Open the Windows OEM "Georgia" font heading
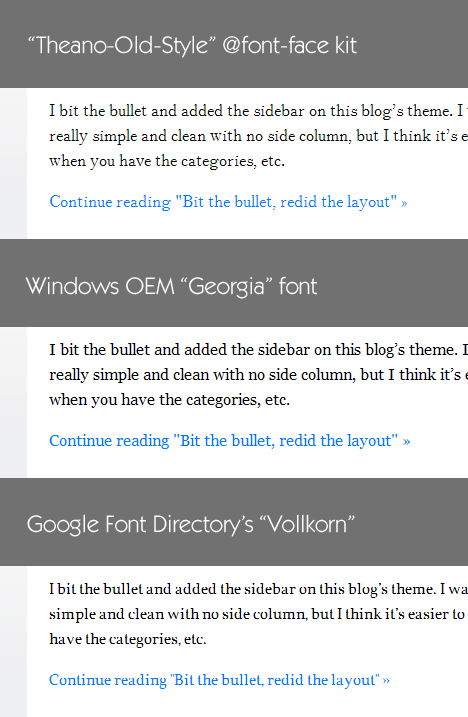The width and height of the screenshot is (468, 717). tap(172, 287)
